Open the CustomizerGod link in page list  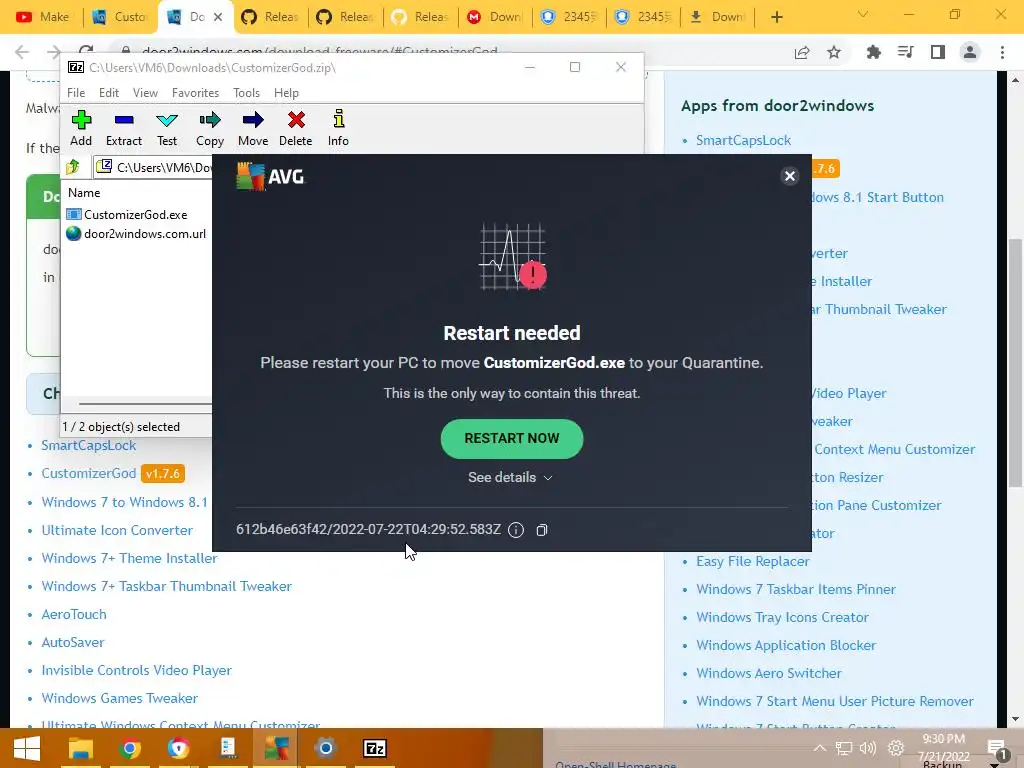pos(89,473)
